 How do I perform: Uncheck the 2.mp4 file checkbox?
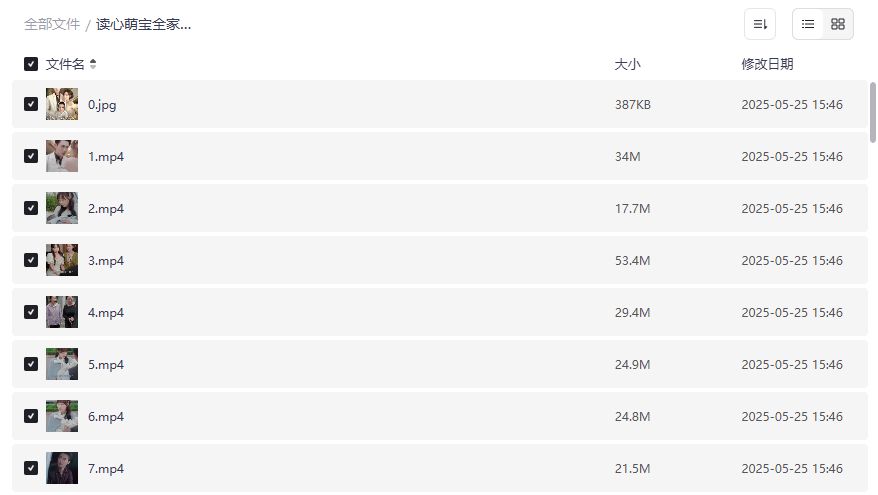(31, 208)
